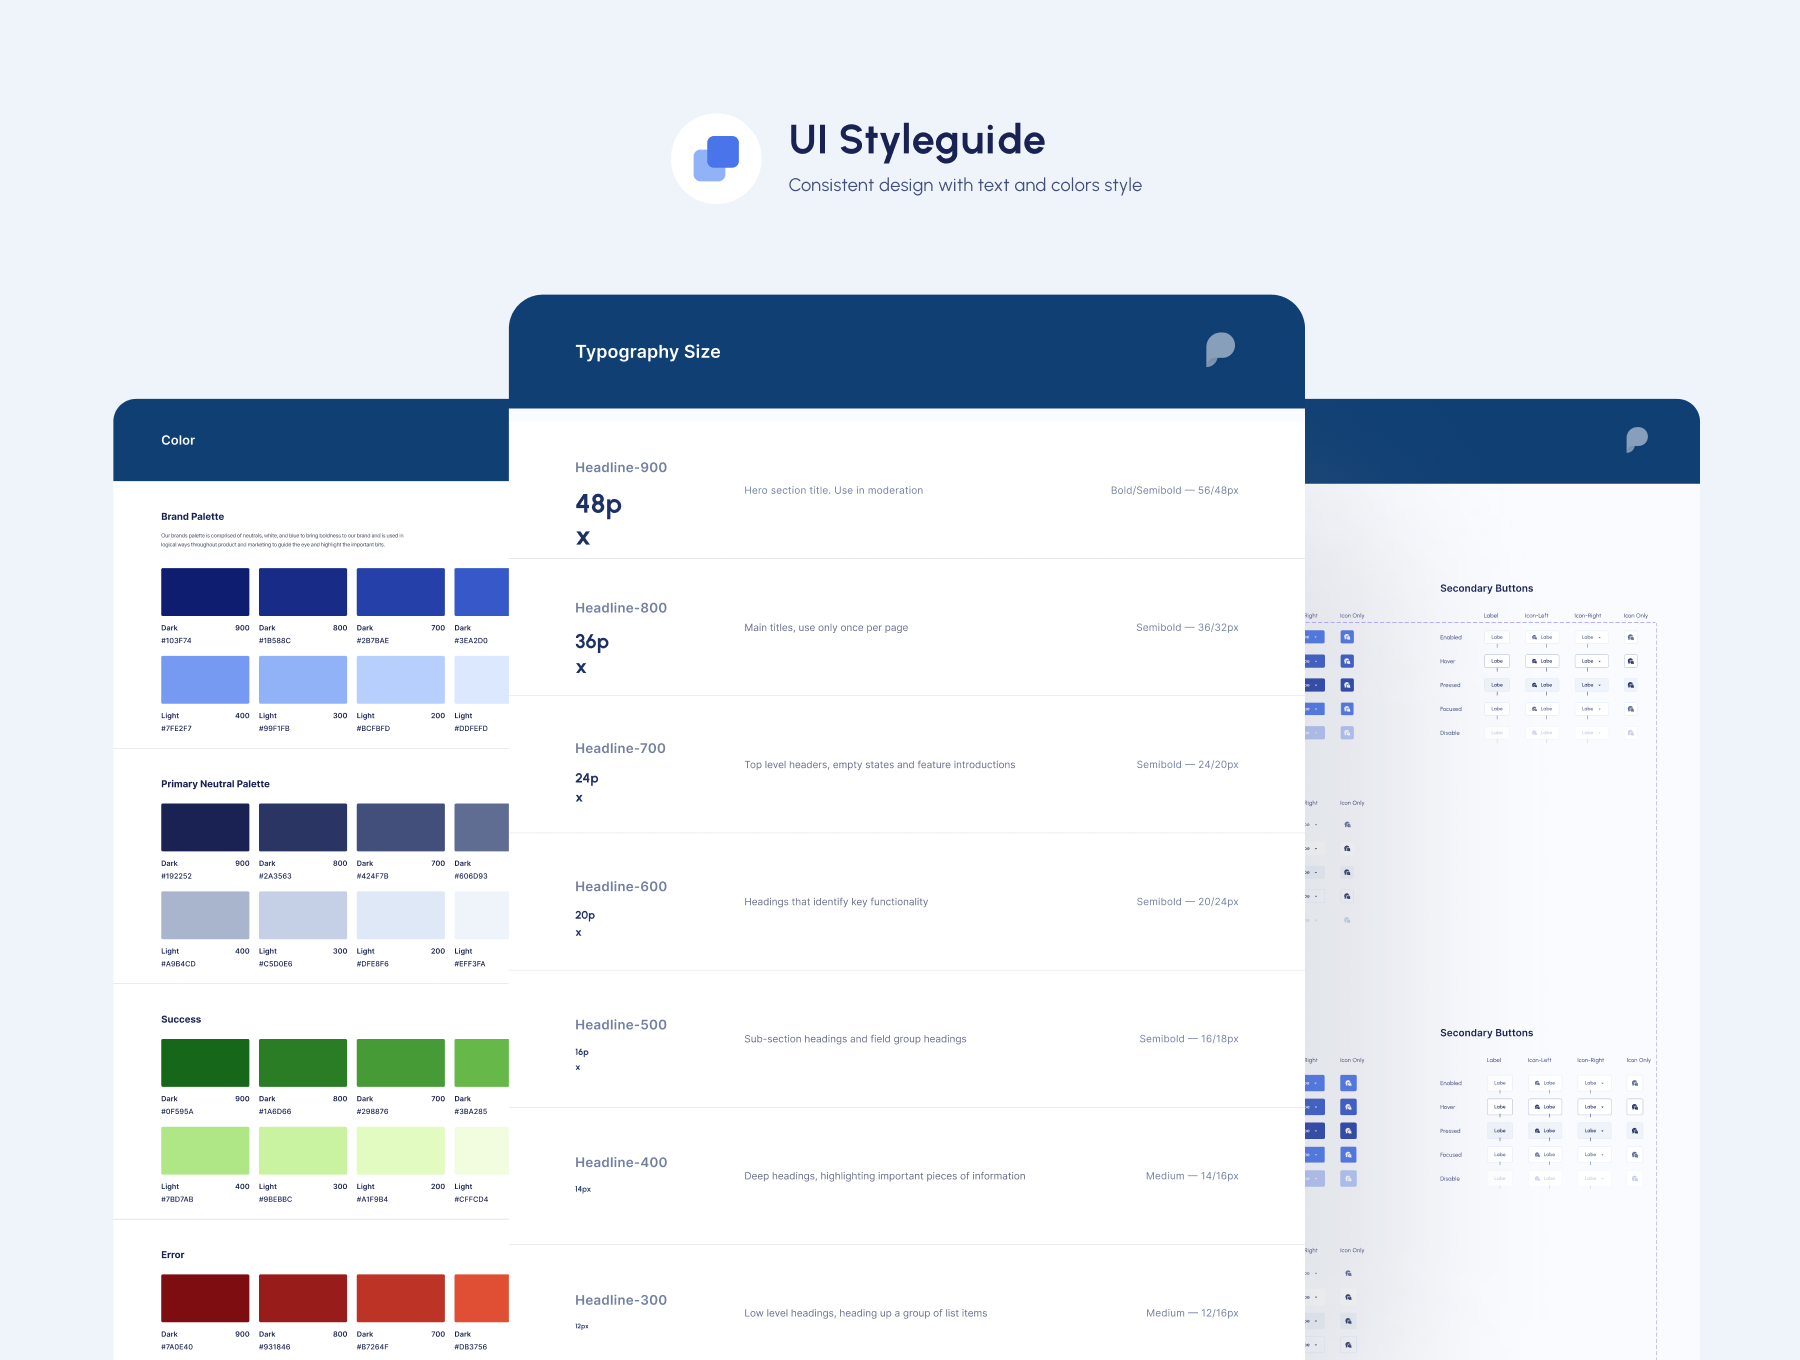Choose the Neutral Light 300 swatch #C5D0E6
This screenshot has width=1800, height=1360.
[x=302, y=915]
